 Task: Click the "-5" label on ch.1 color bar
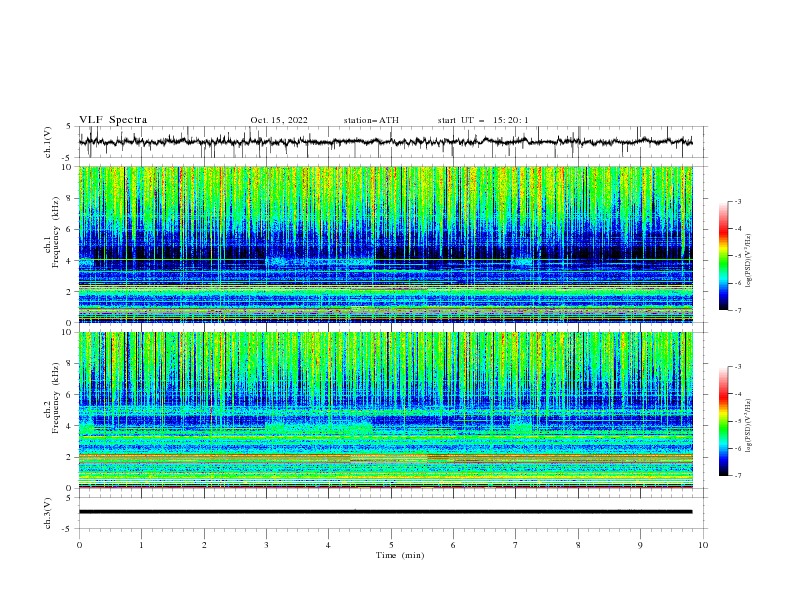[x=738, y=256]
